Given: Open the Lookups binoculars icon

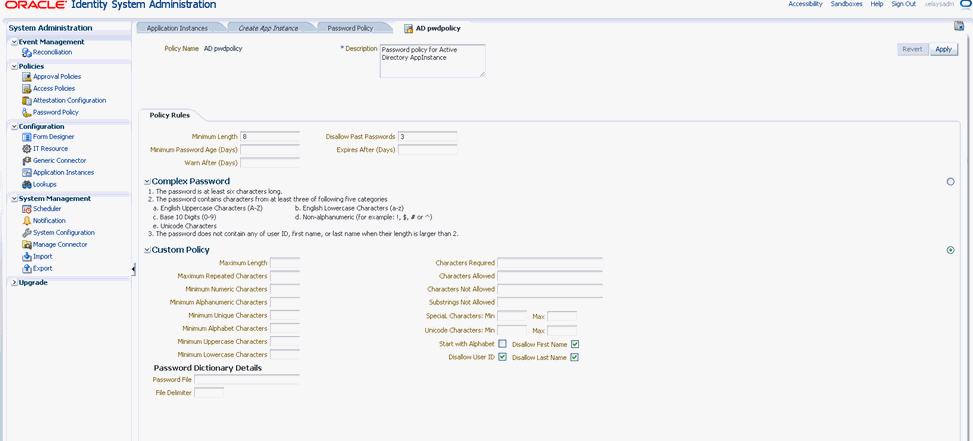Looking at the screenshot, I should point(27,185).
